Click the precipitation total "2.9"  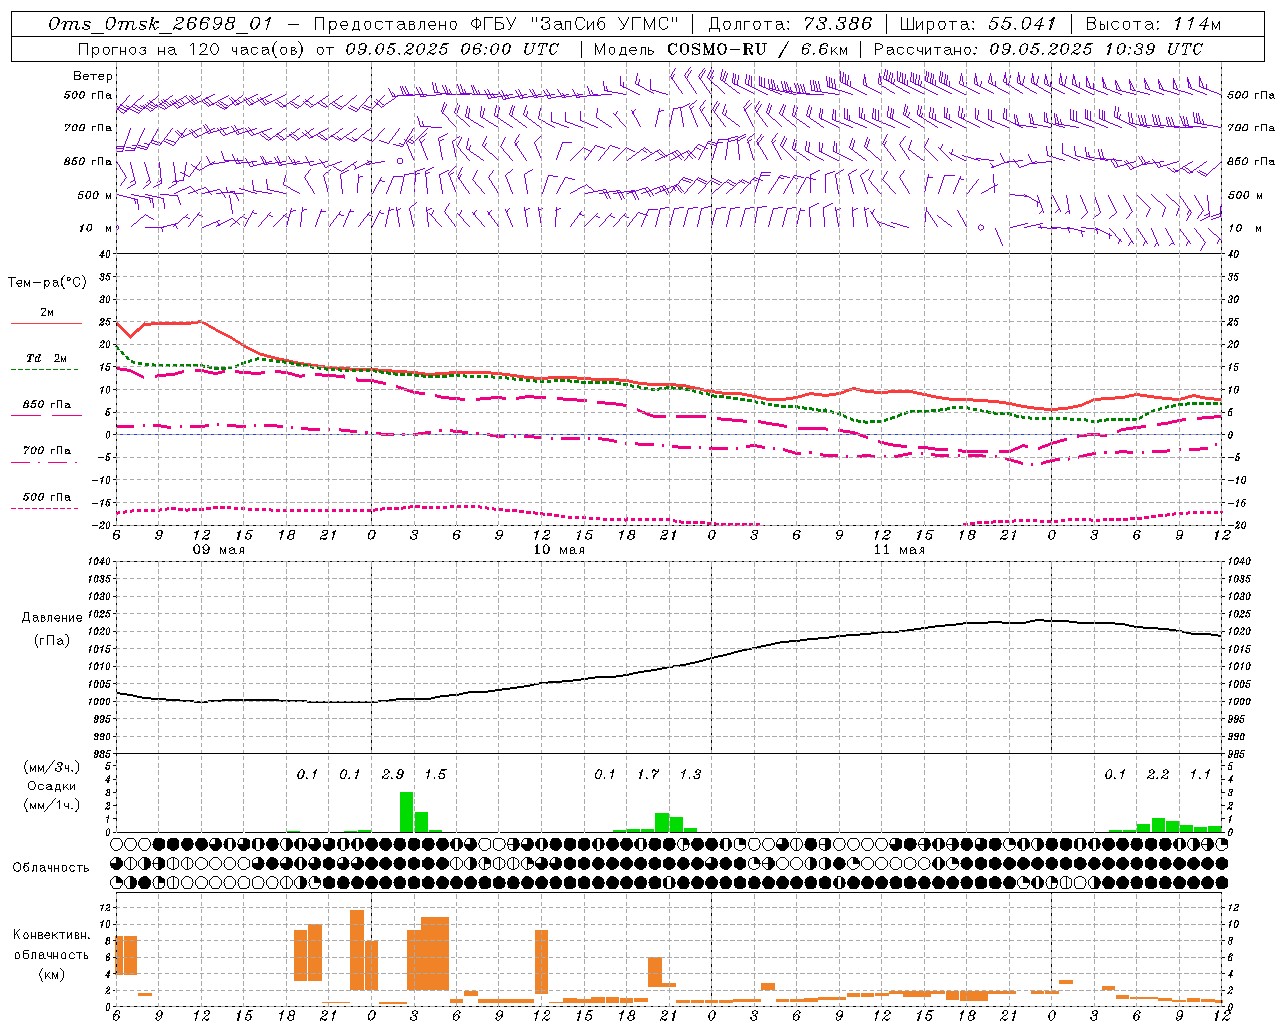click(x=393, y=775)
